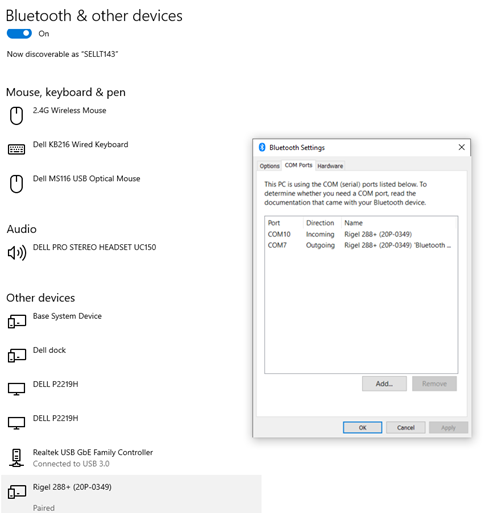Image resolution: width=493 pixels, height=513 pixels.
Task: Select Base System Device entry
Action: [x=67, y=316]
